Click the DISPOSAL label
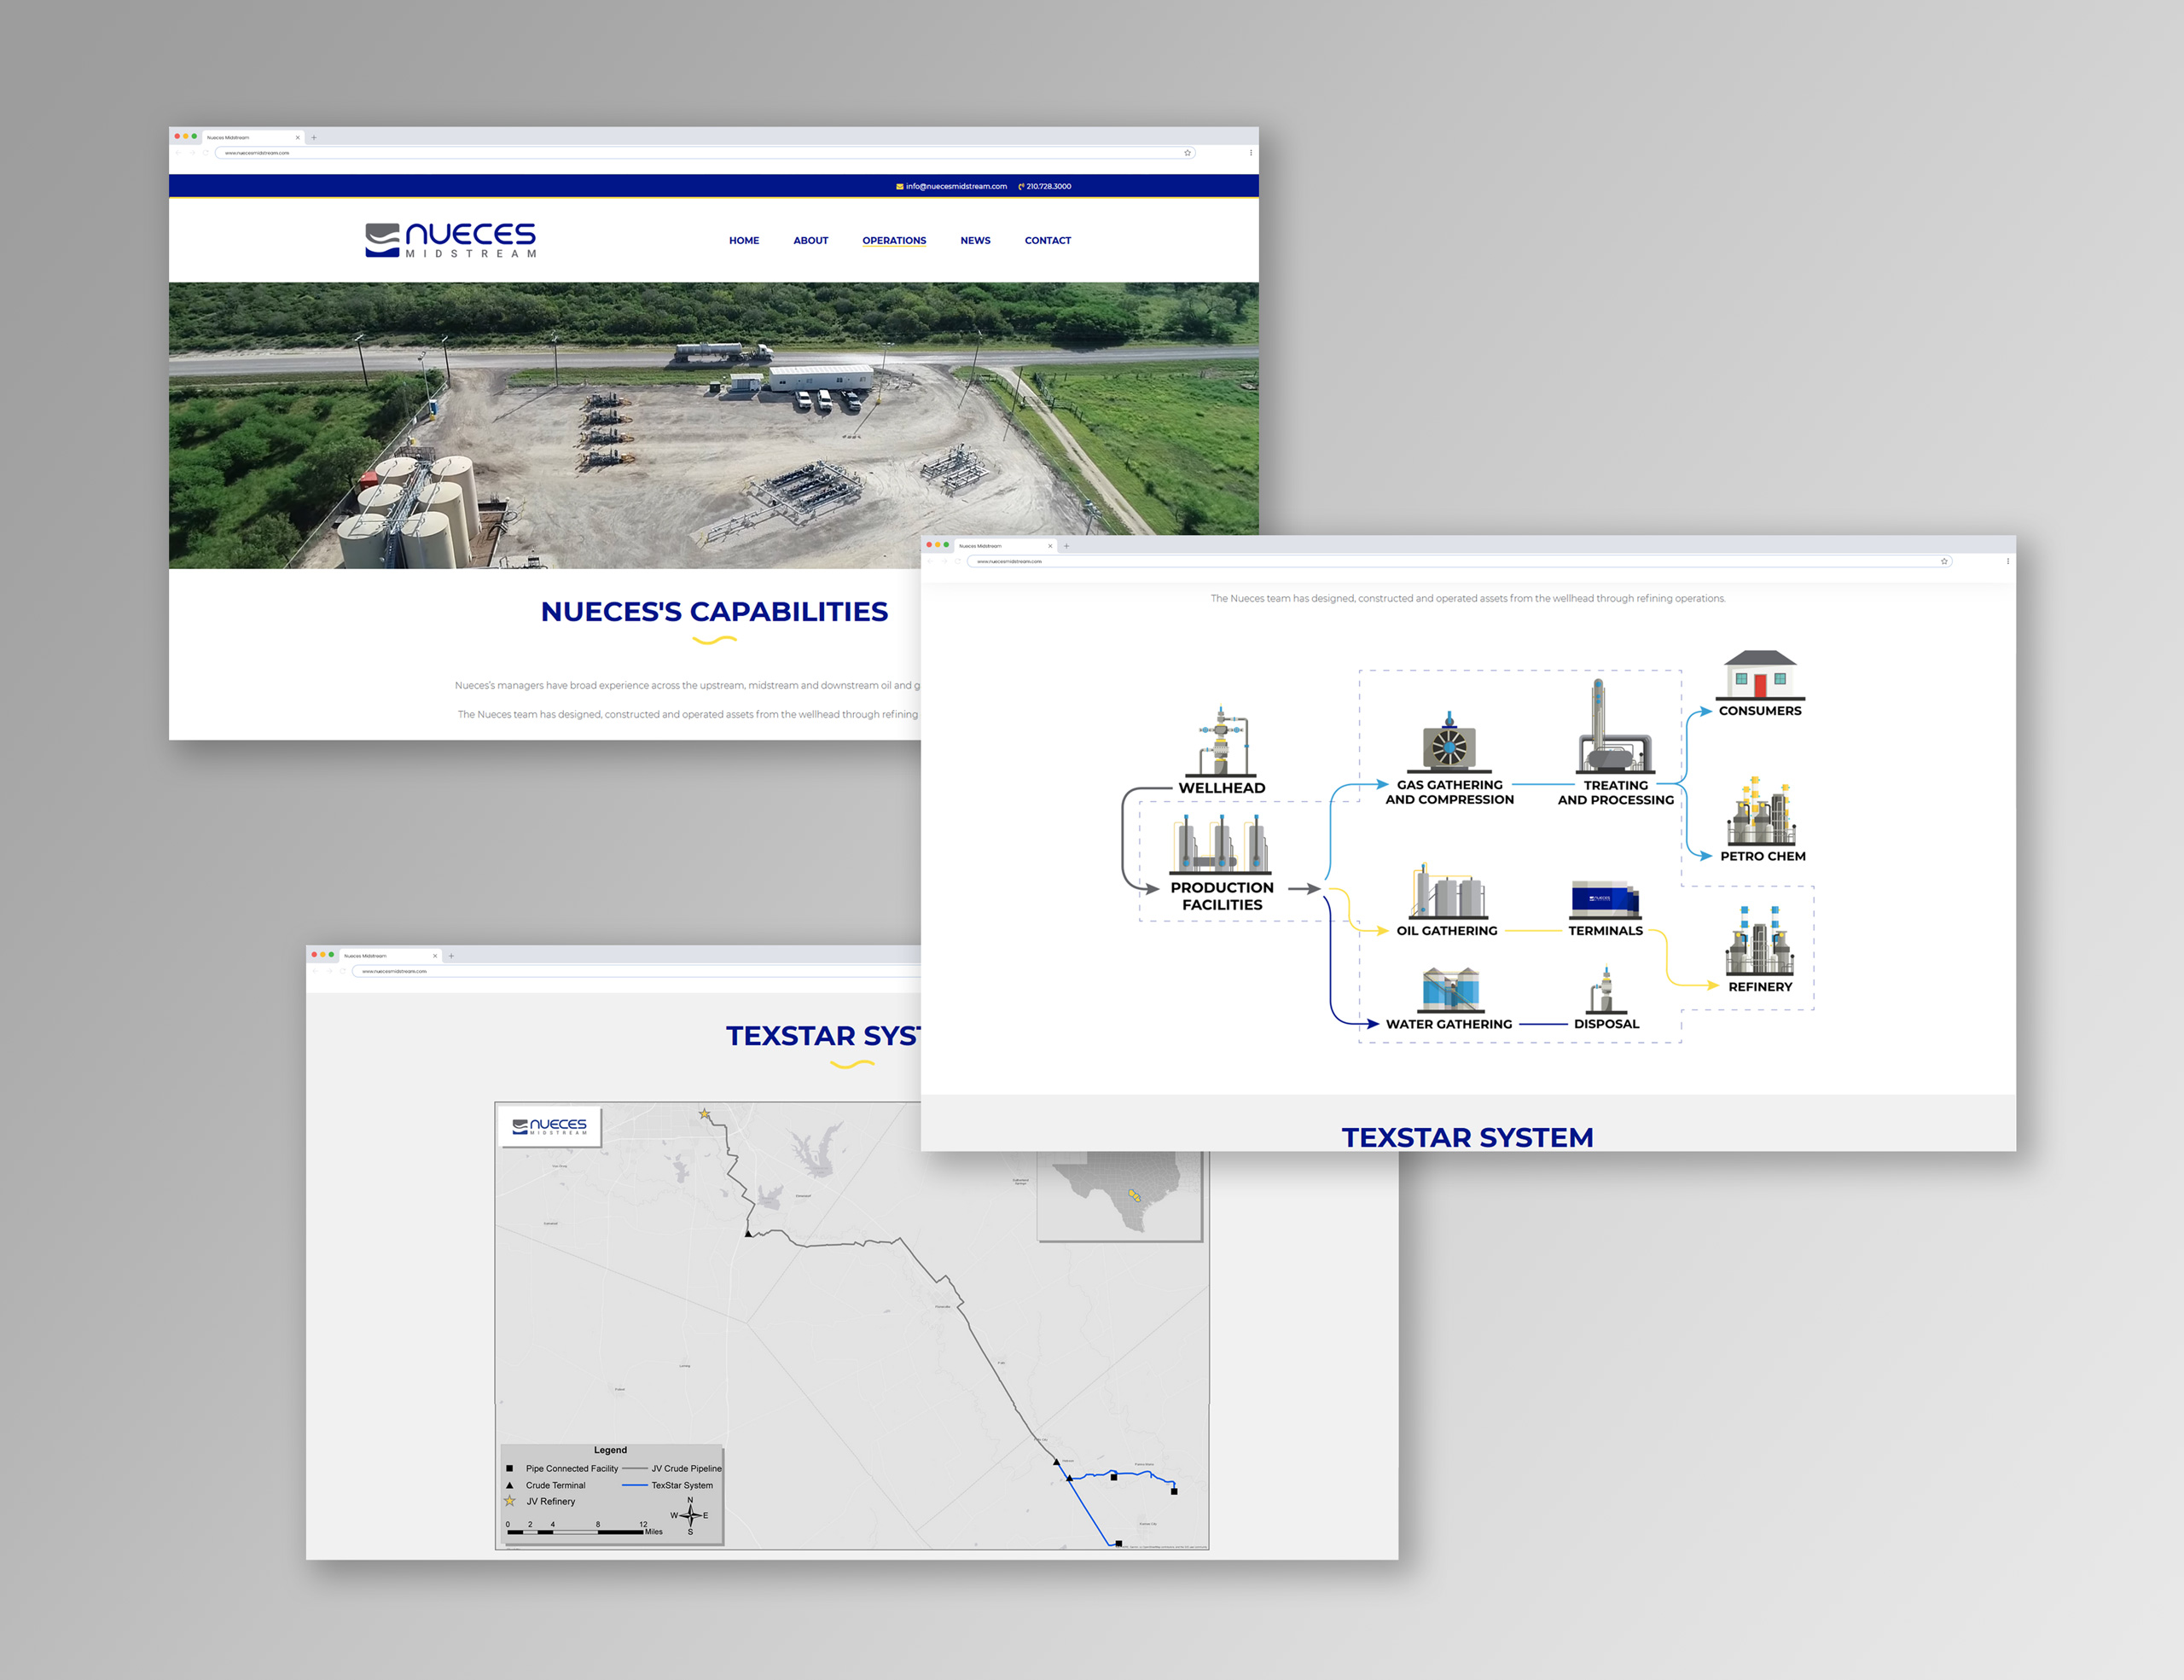Screen dimensions: 2184x1680 point(1606,1024)
